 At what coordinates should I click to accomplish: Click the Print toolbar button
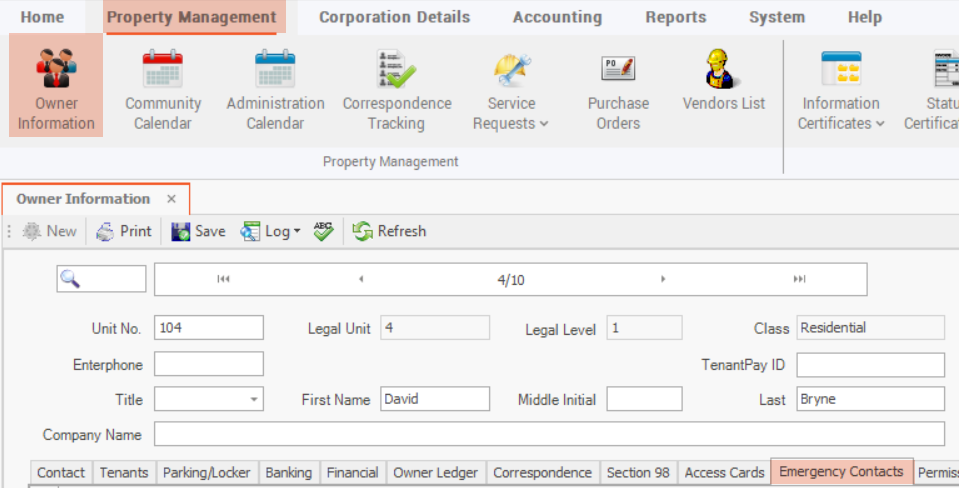(x=124, y=231)
